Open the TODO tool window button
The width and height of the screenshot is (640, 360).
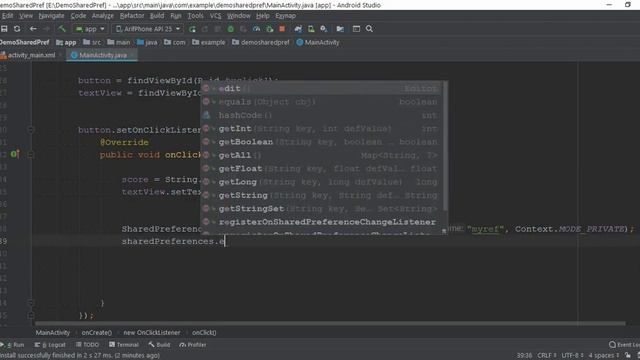pyautogui.click(x=87, y=345)
